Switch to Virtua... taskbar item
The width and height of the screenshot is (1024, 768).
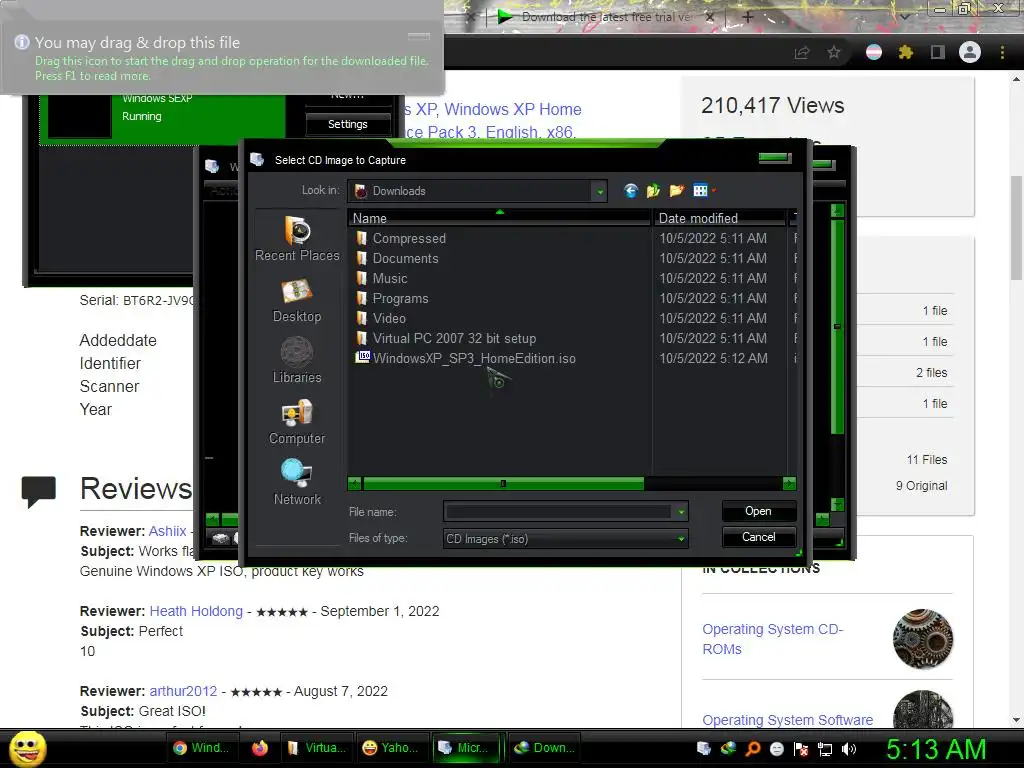[317, 748]
